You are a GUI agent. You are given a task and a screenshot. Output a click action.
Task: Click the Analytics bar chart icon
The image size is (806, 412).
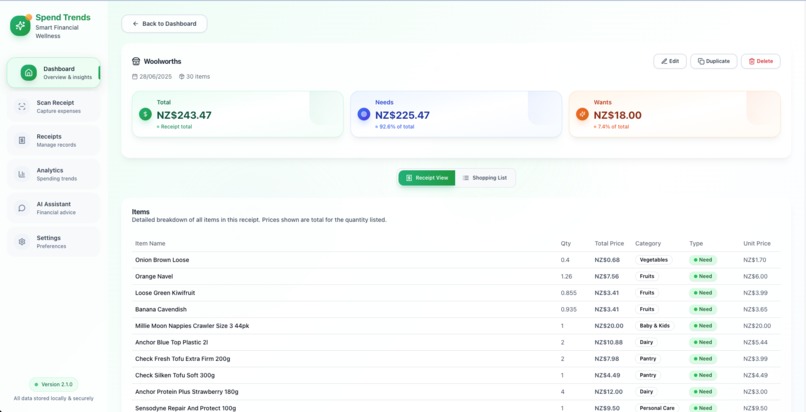click(x=22, y=174)
